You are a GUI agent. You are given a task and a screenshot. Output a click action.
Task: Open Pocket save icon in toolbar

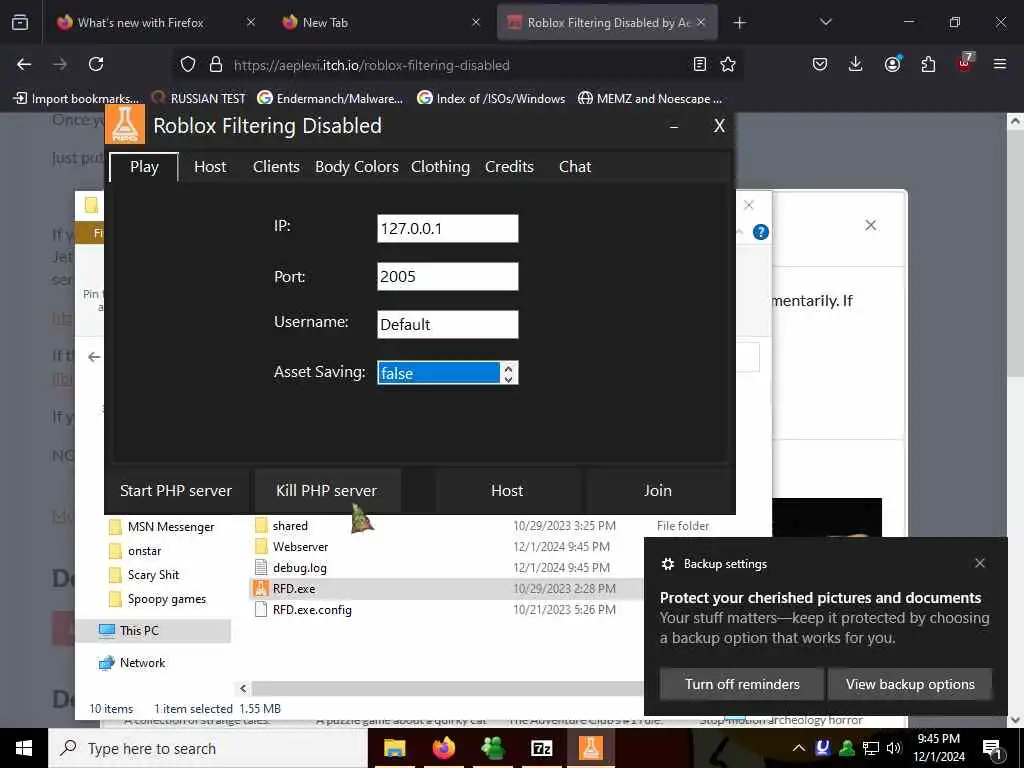click(820, 64)
